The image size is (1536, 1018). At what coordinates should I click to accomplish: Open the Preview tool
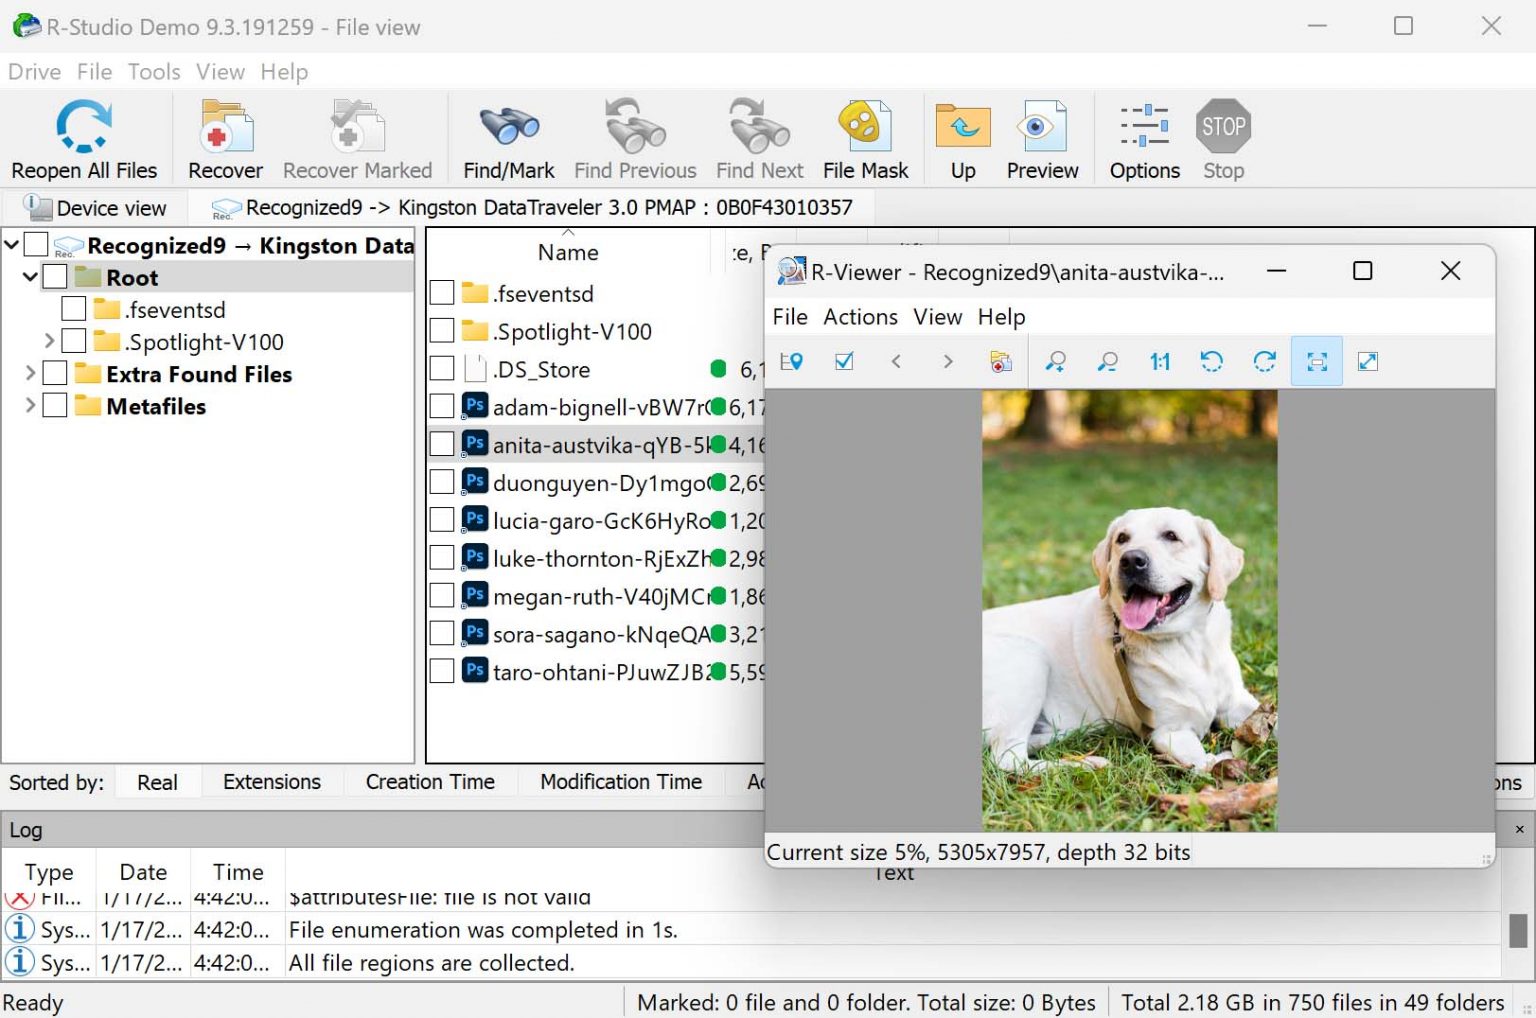1042,138
